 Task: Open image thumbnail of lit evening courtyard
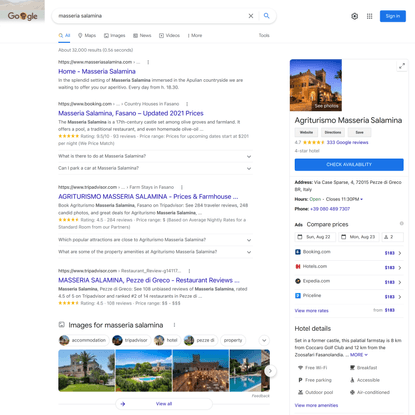[x=201, y=370]
